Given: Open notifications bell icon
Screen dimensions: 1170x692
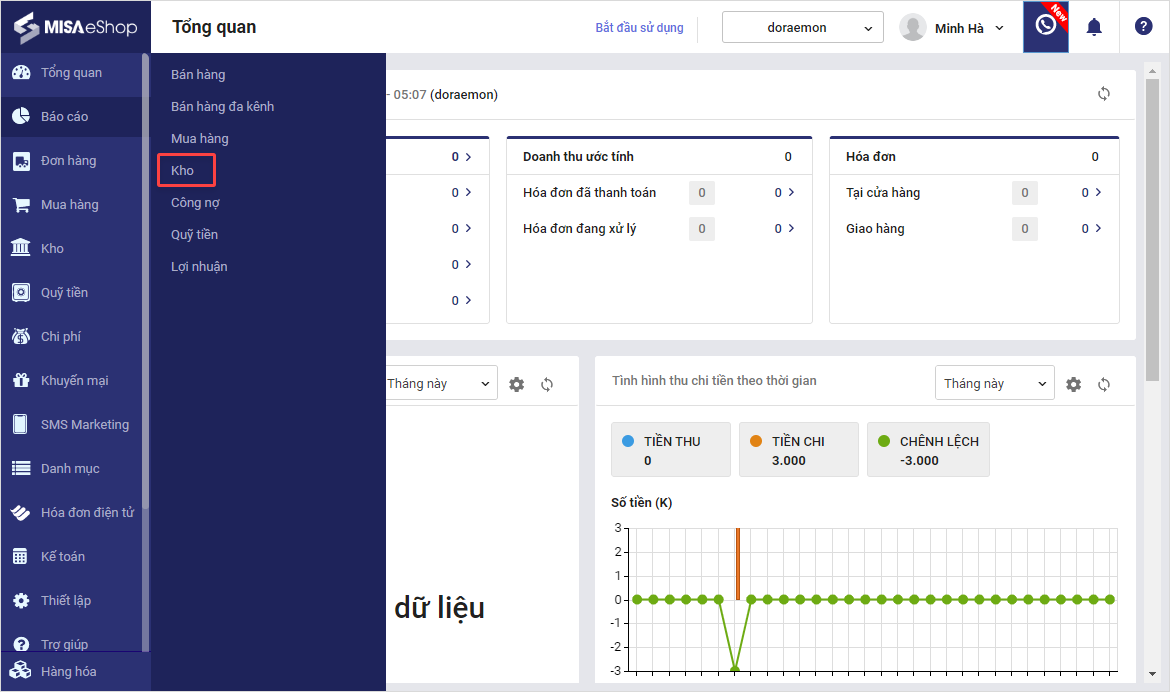Looking at the screenshot, I should (x=1094, y=28).
